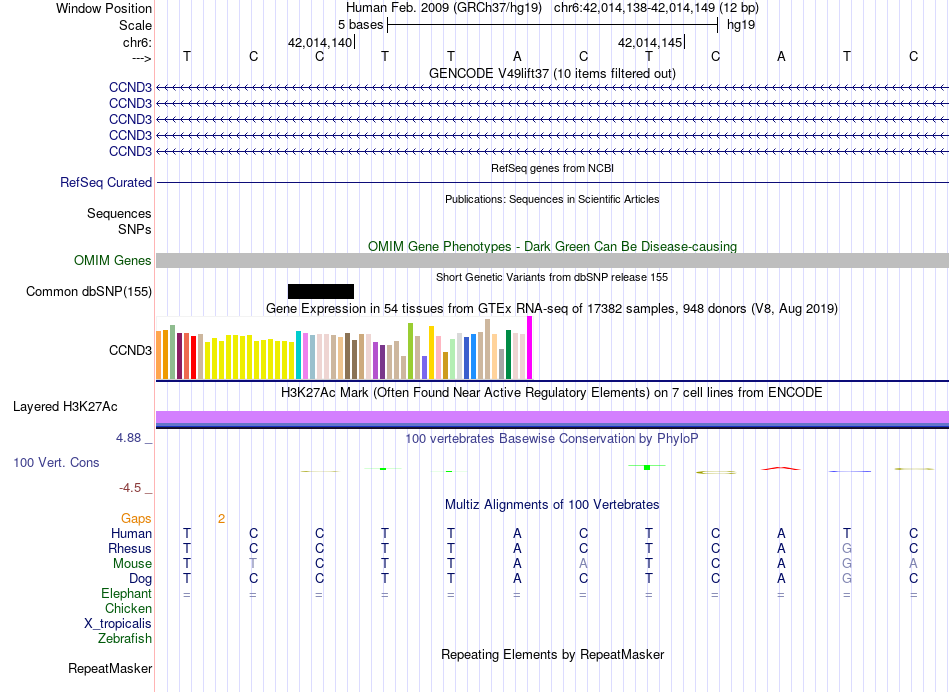
Task: Click the RefSeq Curated track label
Action: coord(106,182)
